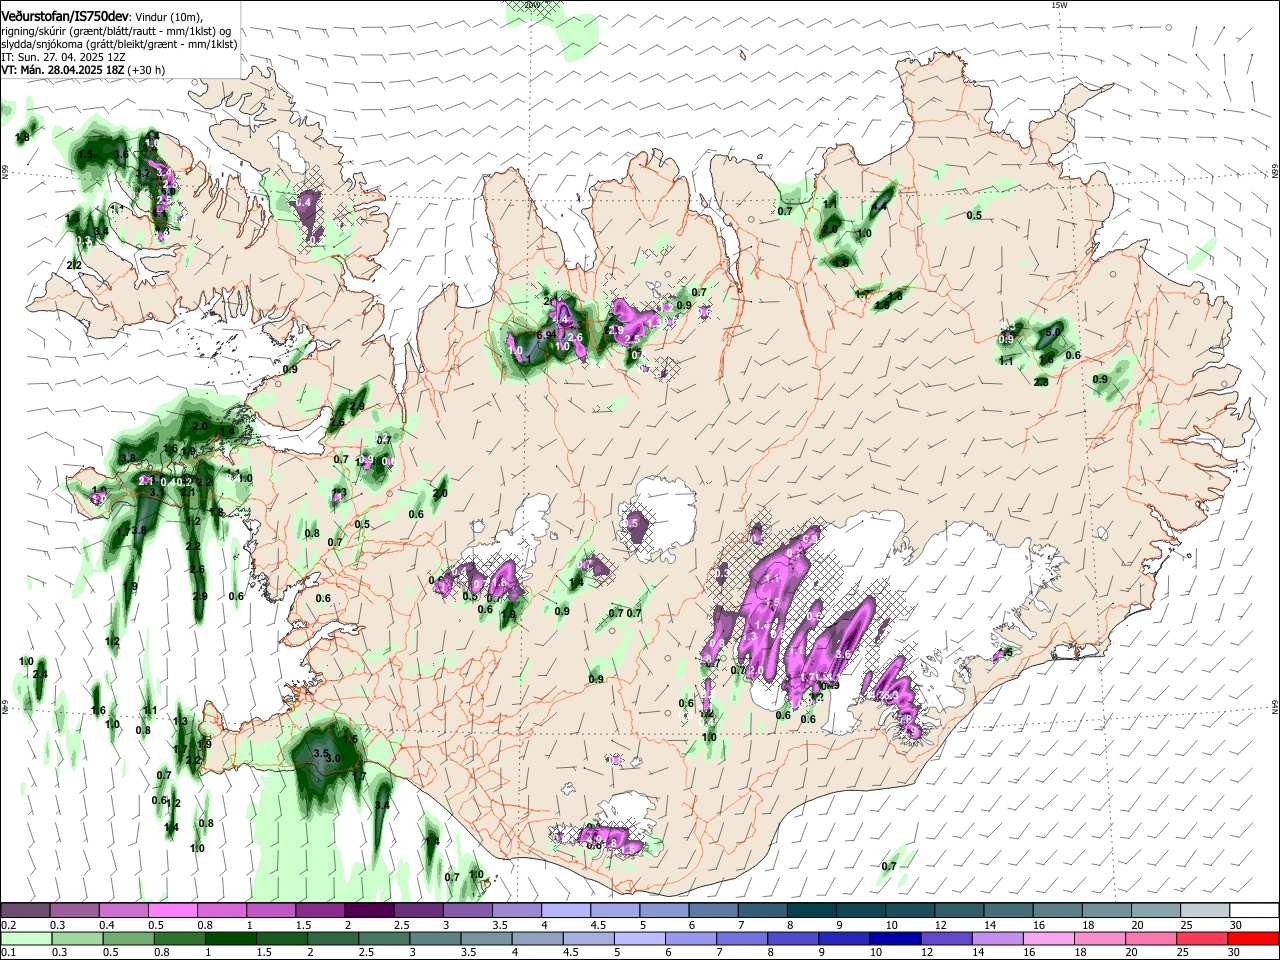The height and width of the screenshot is (960, 1280).
Task: Select the bottom-row swatch labeled 25
Action: pos(1201,938)
